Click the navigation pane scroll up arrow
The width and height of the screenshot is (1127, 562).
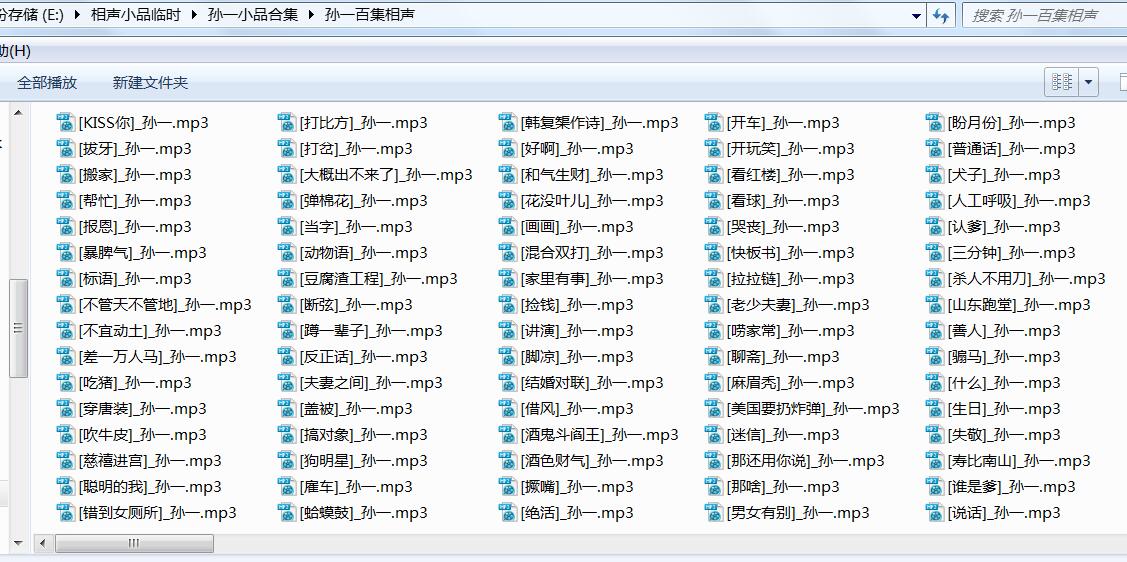[18, 113]
